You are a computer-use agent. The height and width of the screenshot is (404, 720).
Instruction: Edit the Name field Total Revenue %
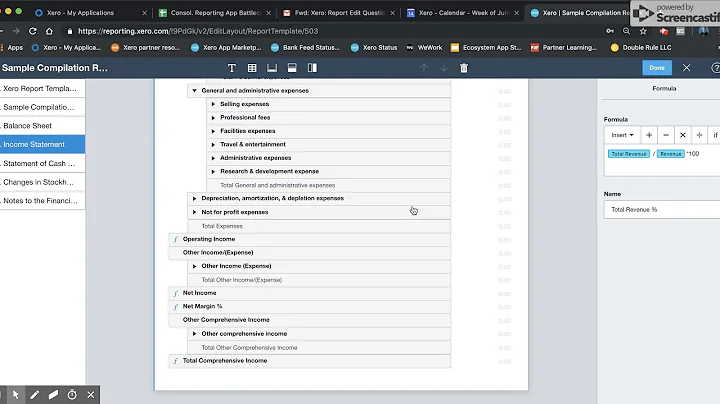click(662, 209)
